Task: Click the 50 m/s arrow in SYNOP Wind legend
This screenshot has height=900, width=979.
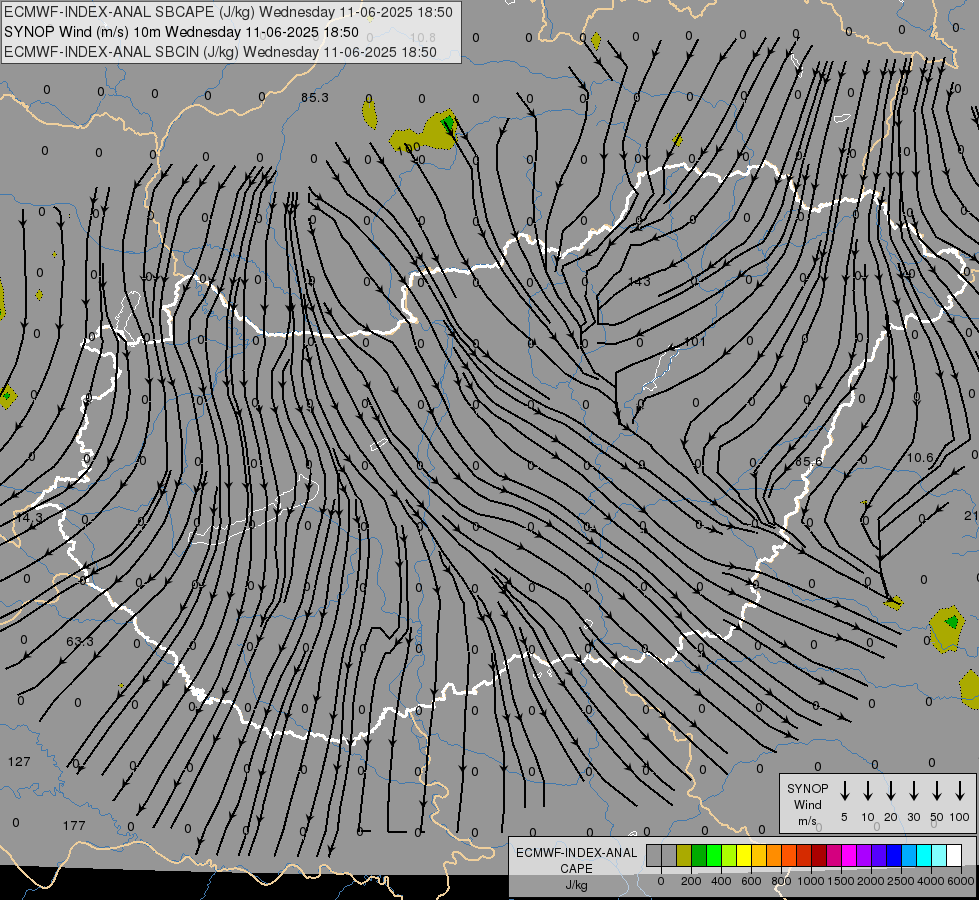Action: [937, 791]
